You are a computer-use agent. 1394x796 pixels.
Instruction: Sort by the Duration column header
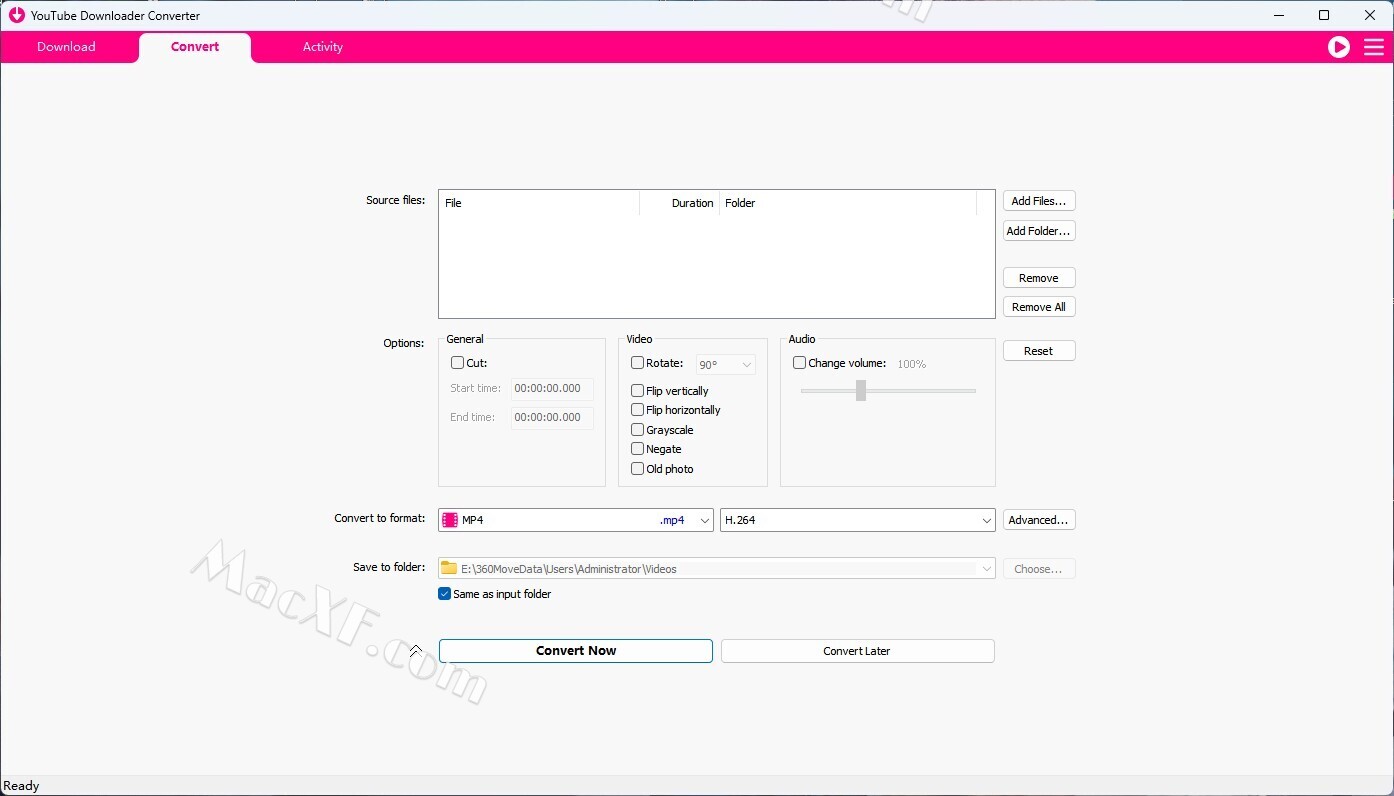[x=680, y=203]
